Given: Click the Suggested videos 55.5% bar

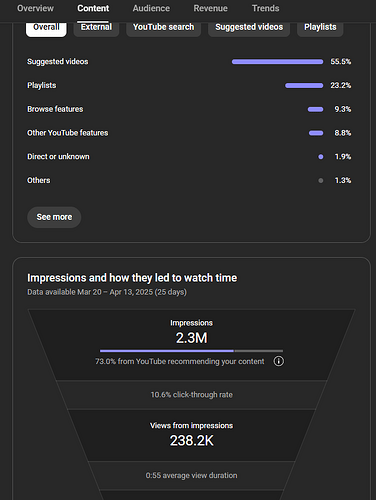Looking at the screenshot, I should coord(277,62).
